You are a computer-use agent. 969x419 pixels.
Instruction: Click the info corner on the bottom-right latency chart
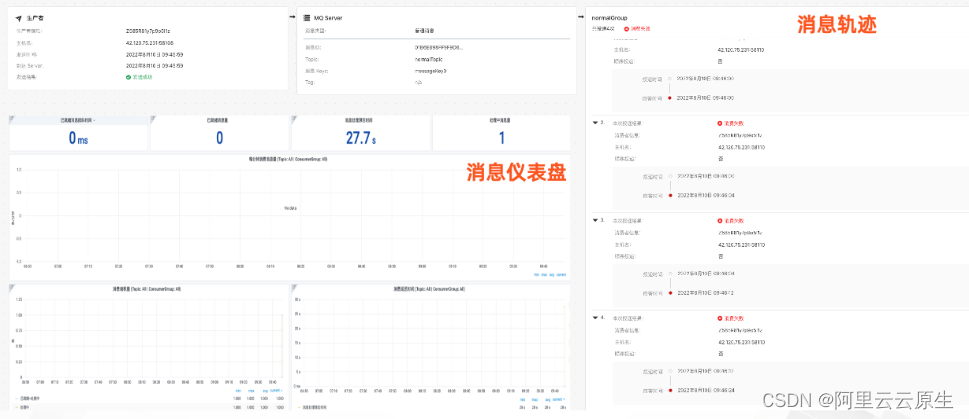294,287
